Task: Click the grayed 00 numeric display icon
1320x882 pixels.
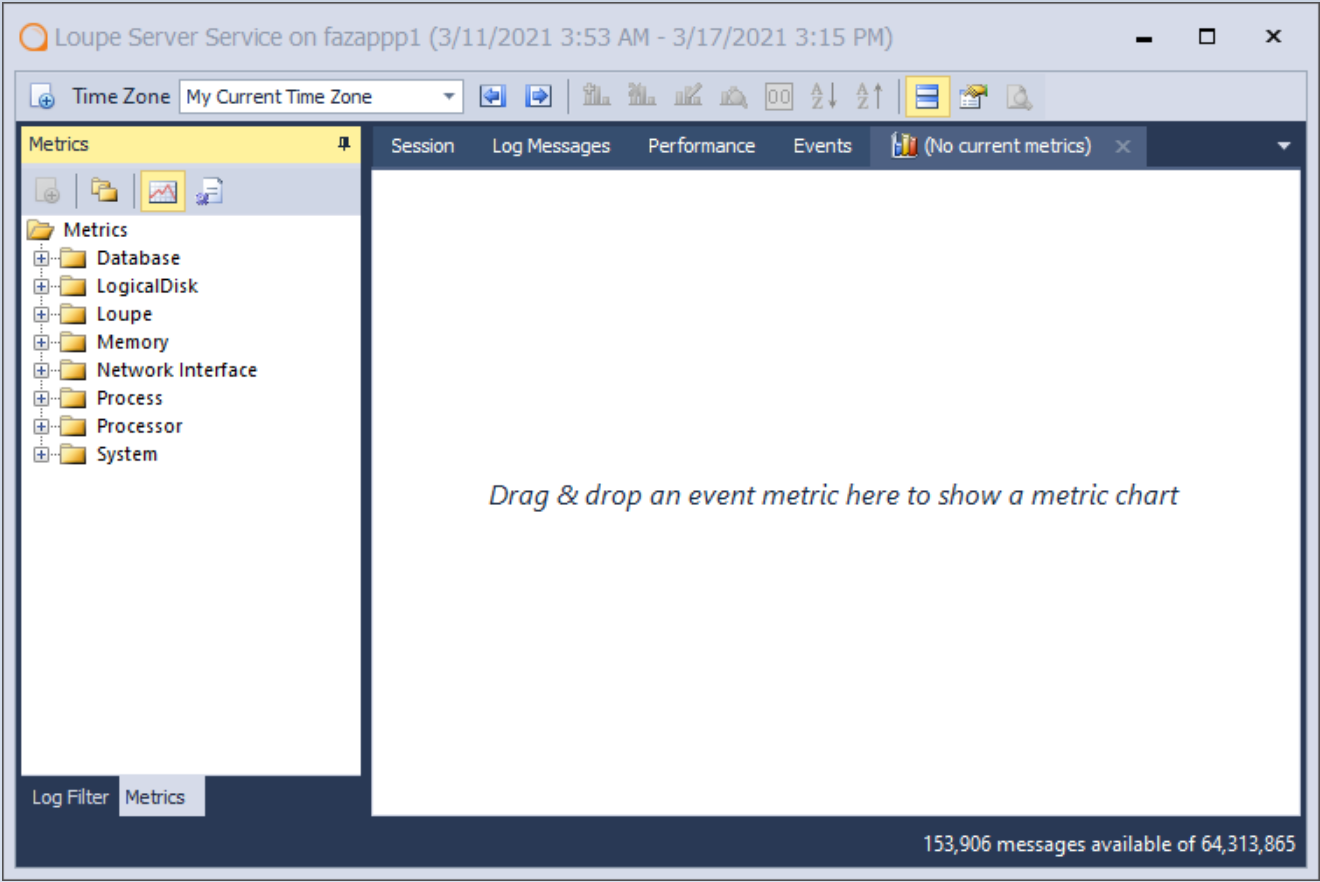Action: [779, 97]
